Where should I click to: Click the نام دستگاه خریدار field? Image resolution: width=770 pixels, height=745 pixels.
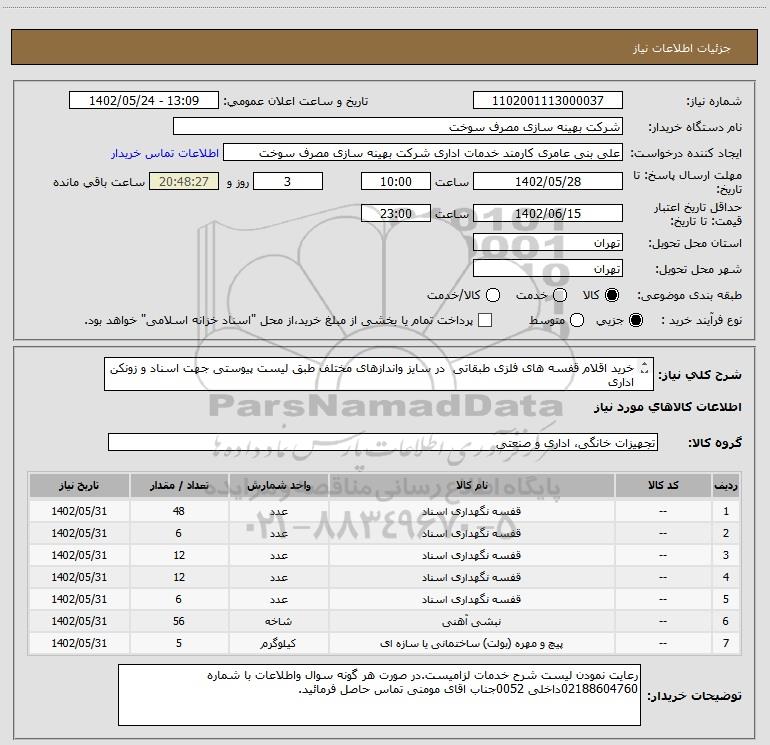[x=398, y=128]
